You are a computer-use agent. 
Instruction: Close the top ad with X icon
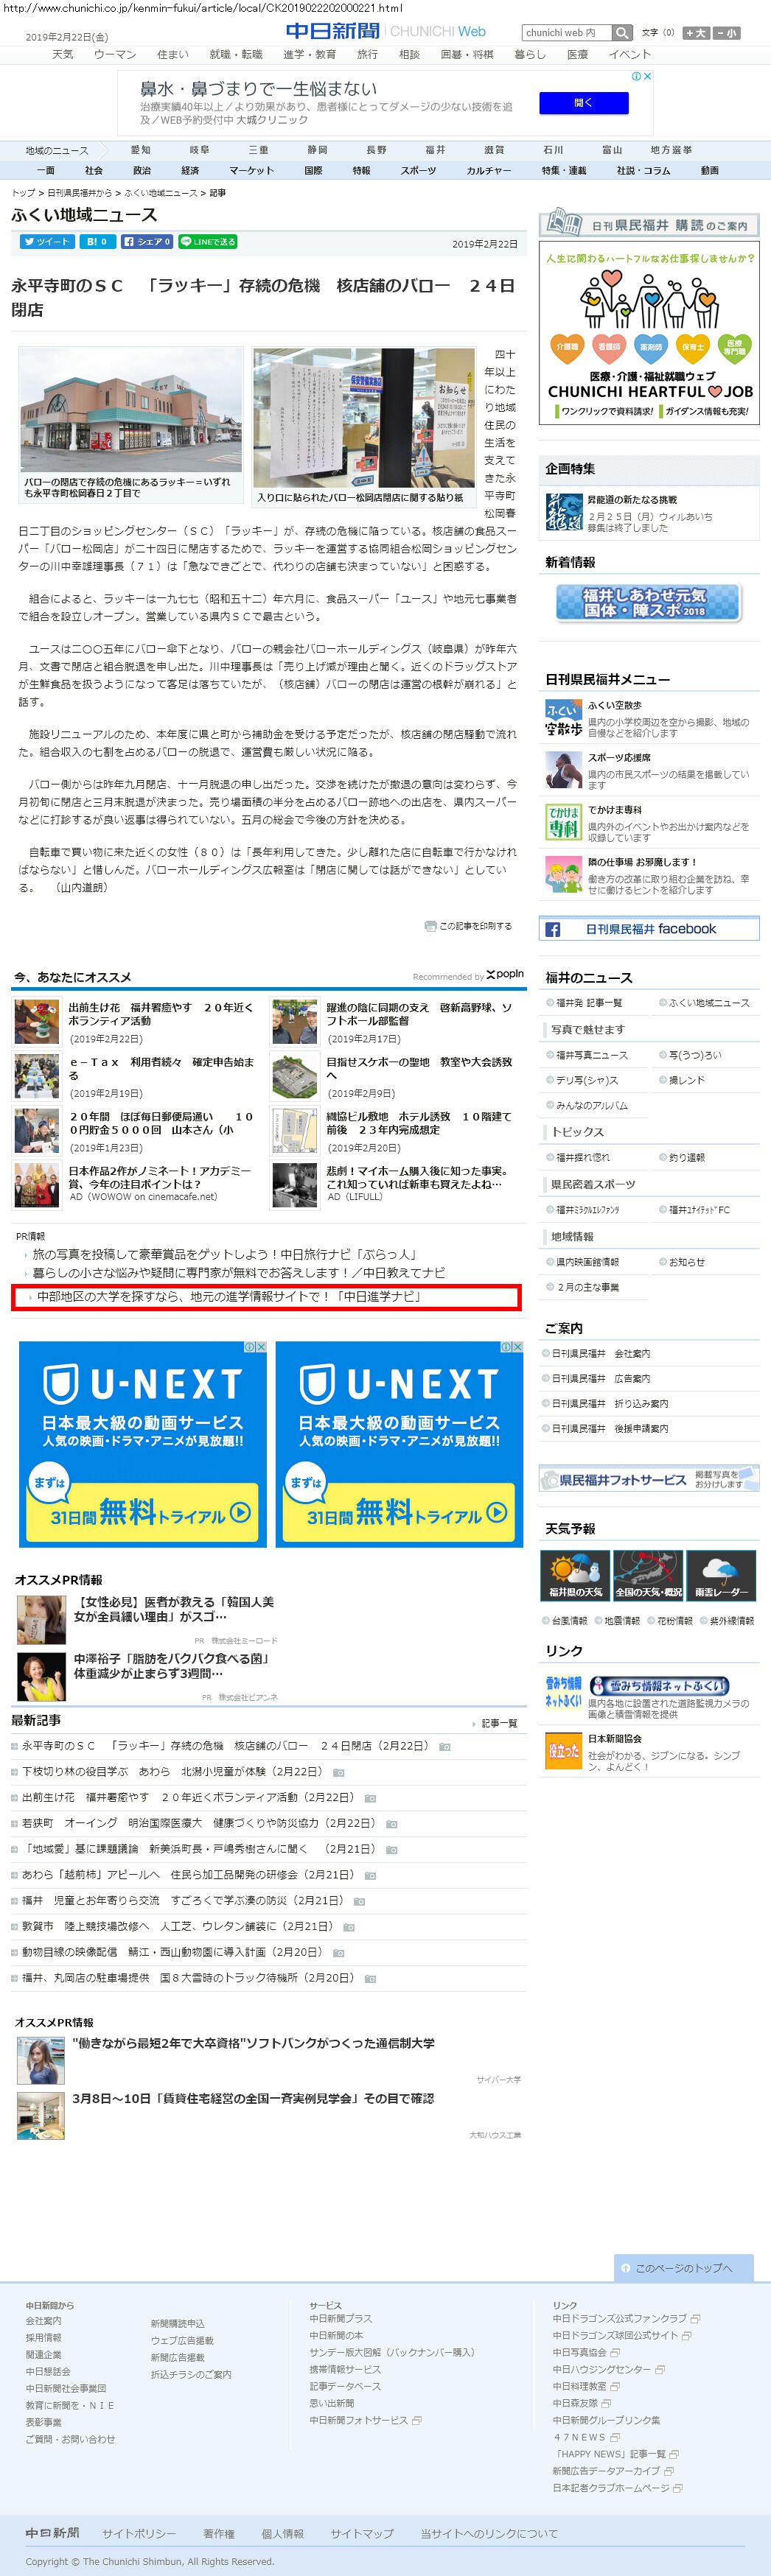(647, 76)
